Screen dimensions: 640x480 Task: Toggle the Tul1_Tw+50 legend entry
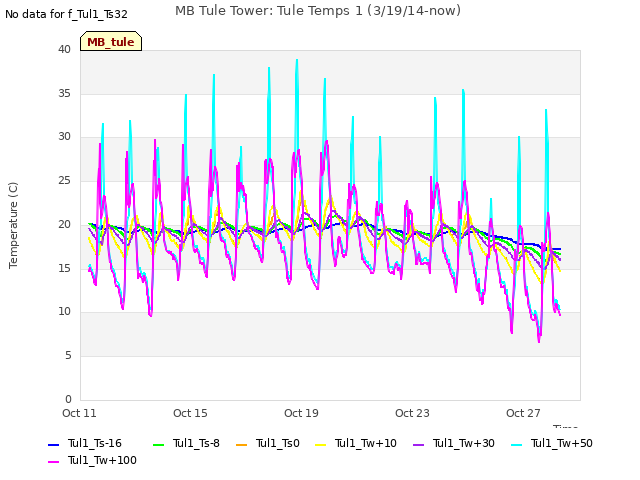pyautogui.click(x=552, y=443)
